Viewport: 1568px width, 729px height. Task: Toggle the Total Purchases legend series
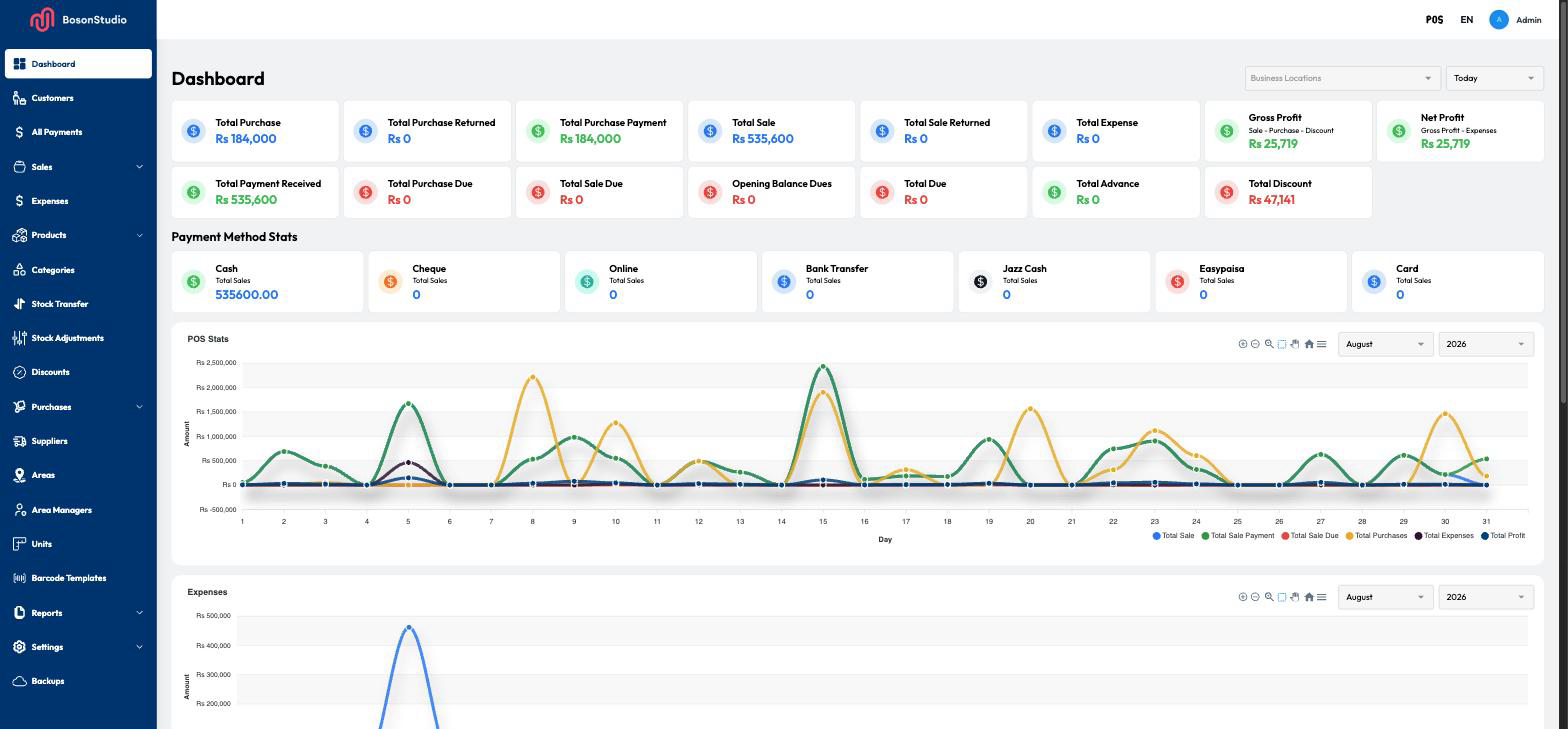tap(1378, 536)
